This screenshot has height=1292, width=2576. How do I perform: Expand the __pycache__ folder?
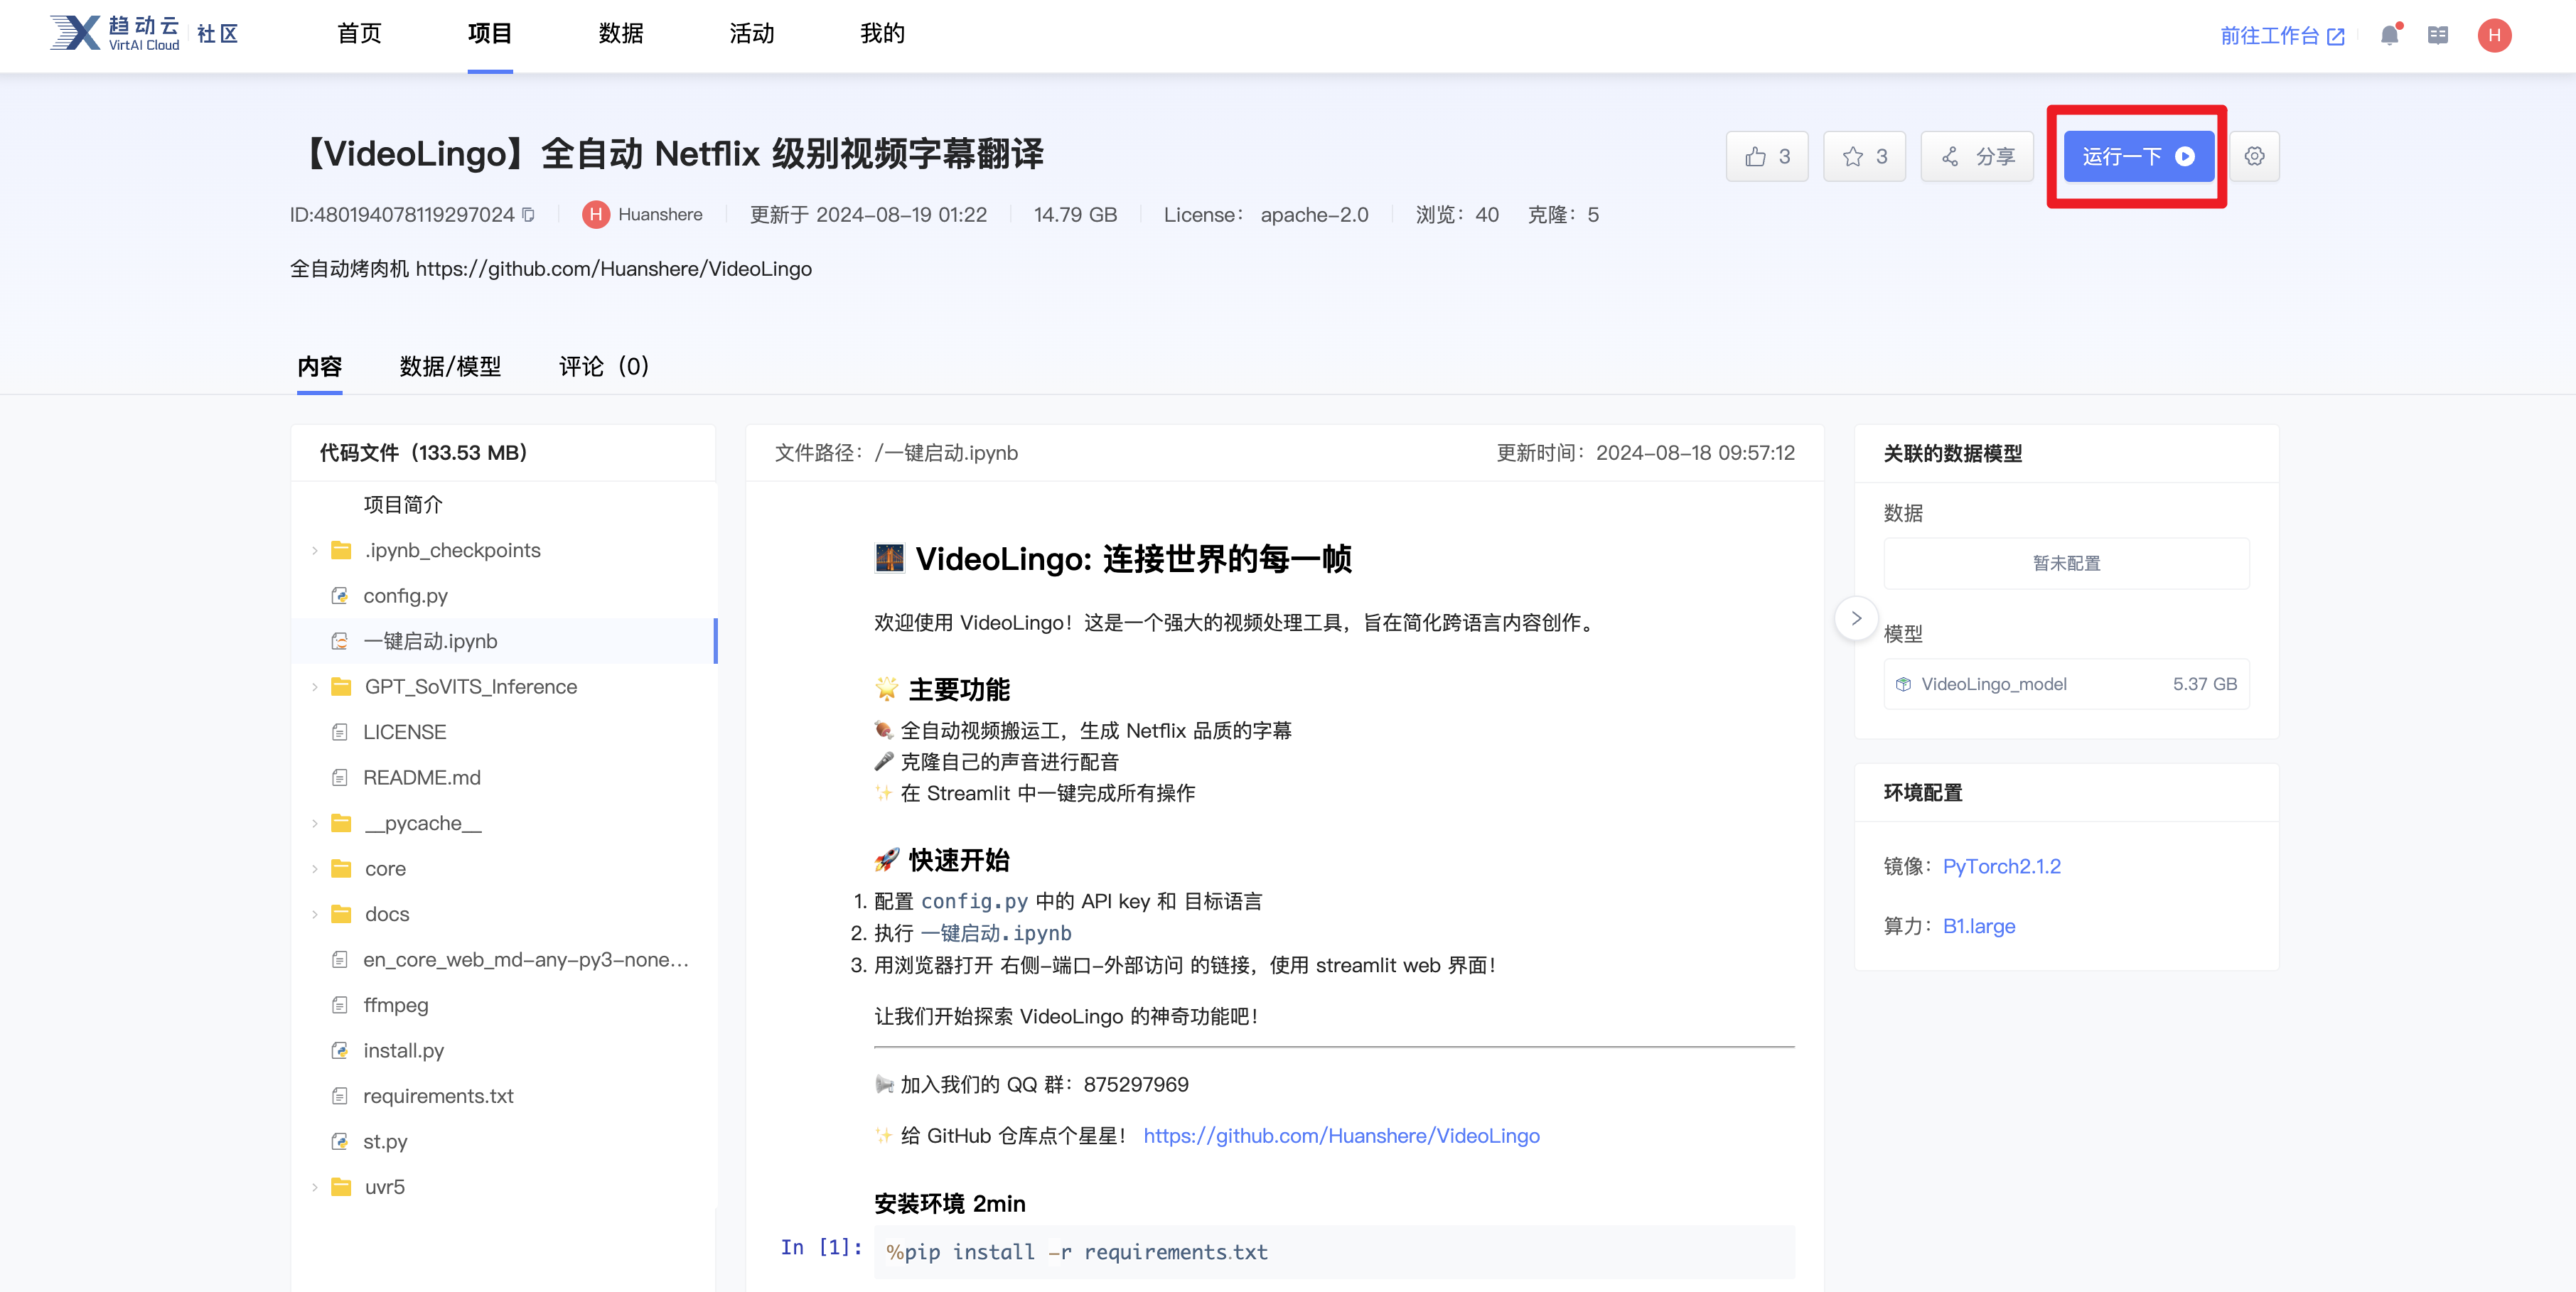(x=314, y=824)
